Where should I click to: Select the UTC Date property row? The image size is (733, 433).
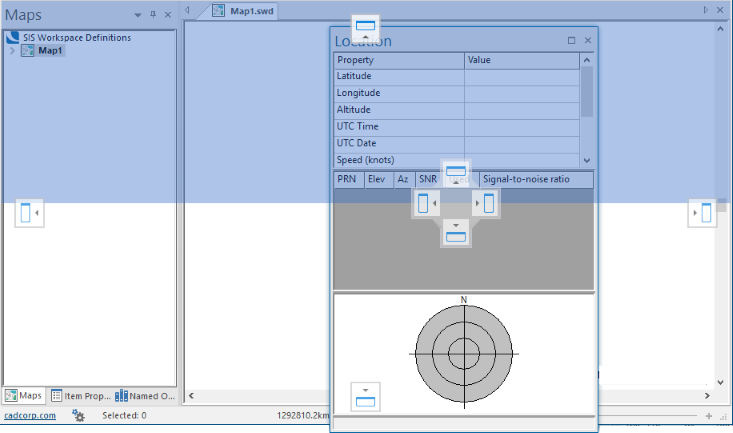(x=456, y=144)
